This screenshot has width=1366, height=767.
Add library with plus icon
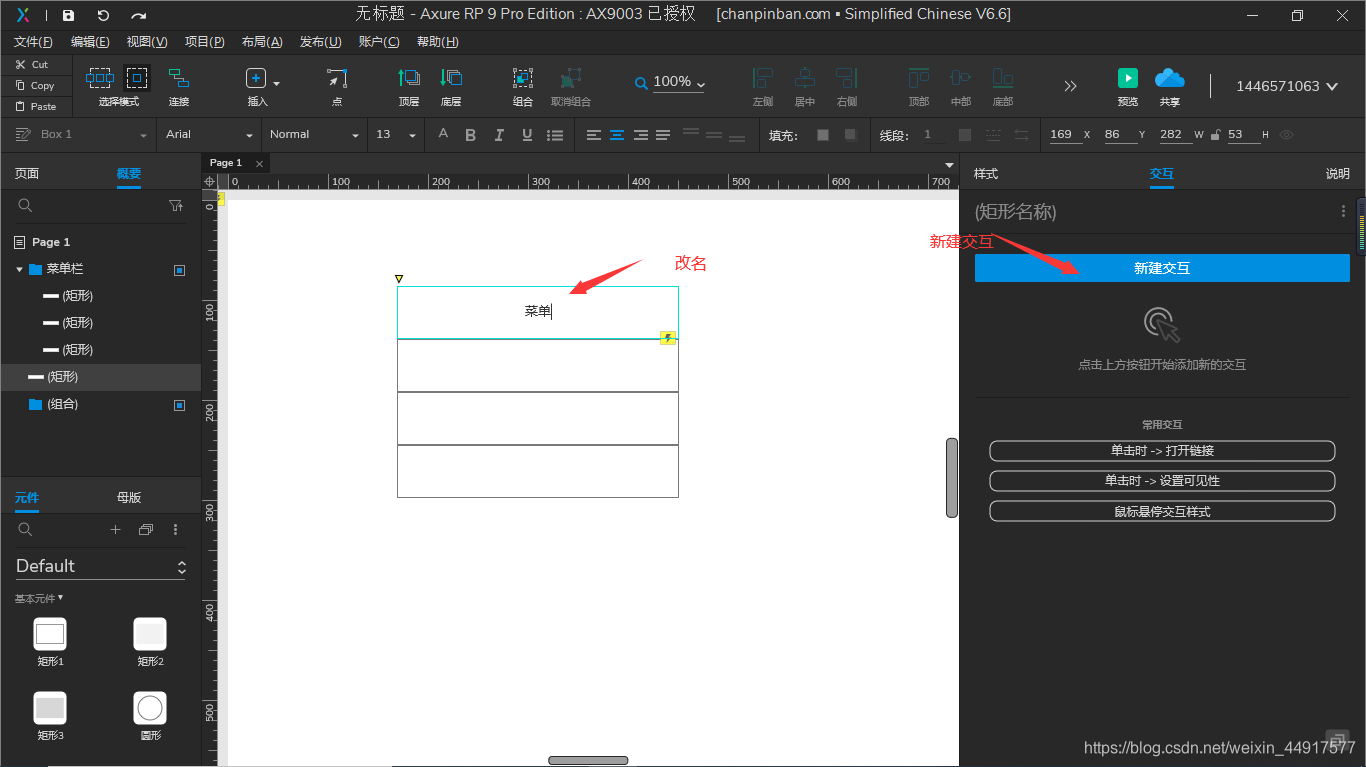coord(115,529)
